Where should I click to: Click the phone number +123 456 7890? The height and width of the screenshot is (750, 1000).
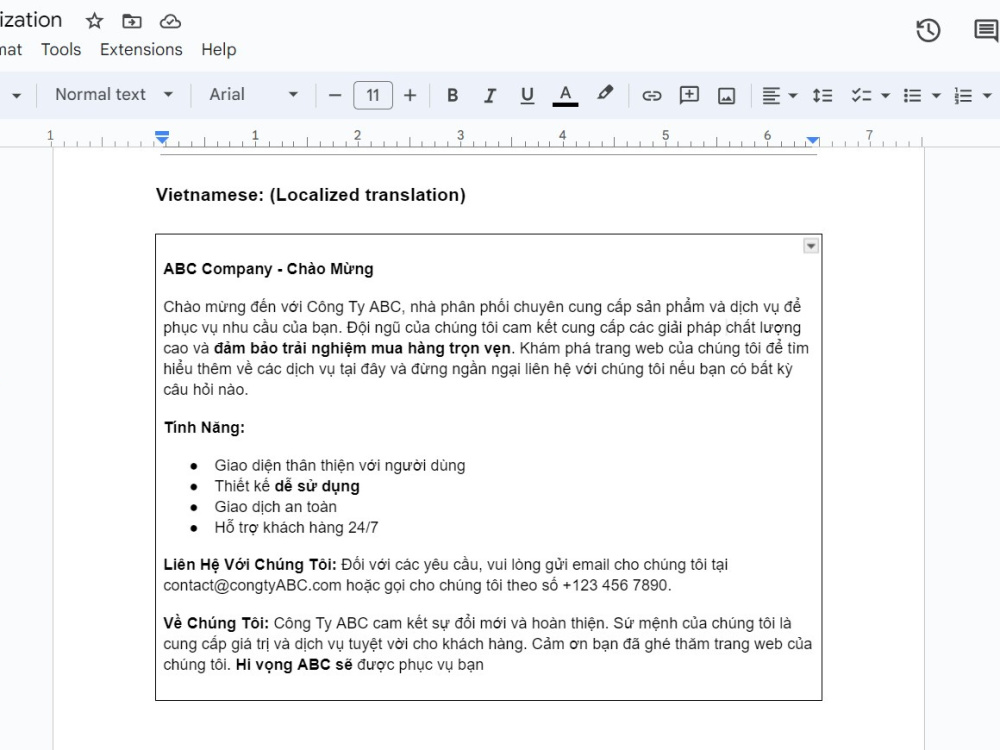pyautogui.click(x=615, y=585)
